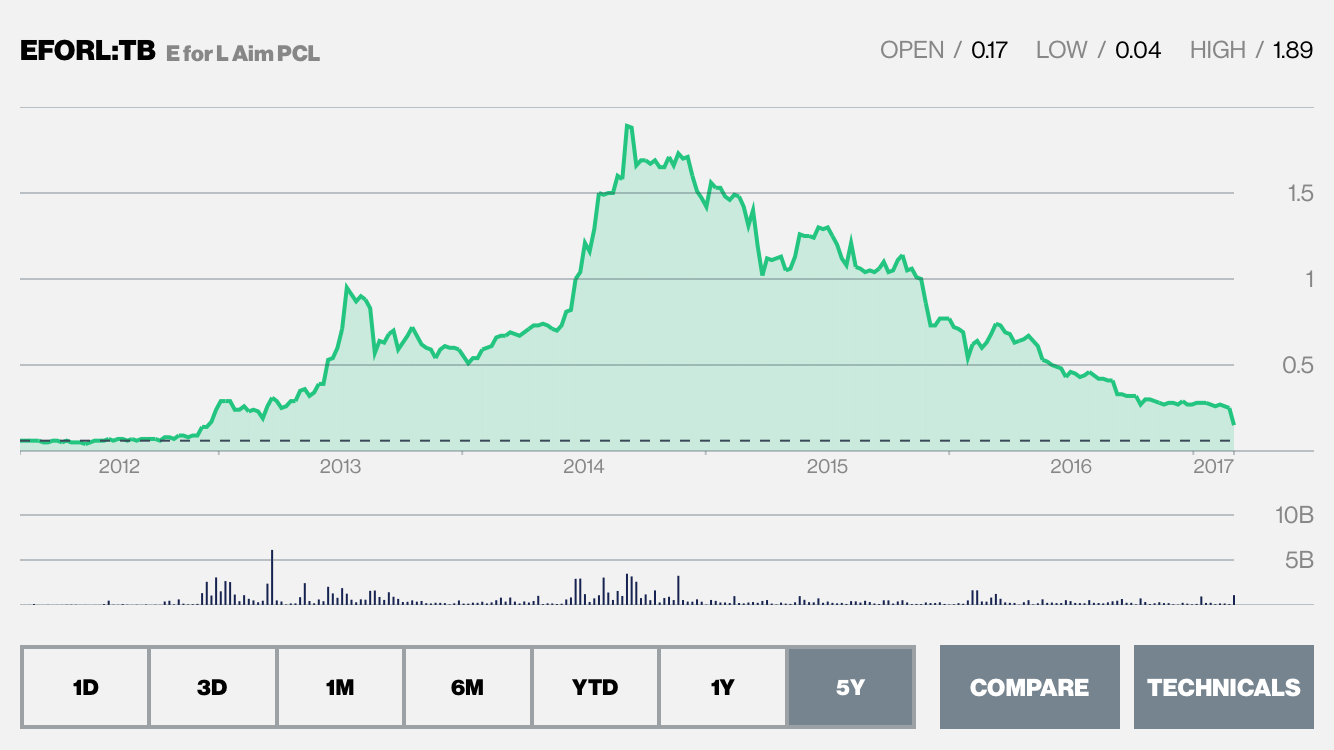
Task: Click the 5B volume axis label
Action: pyautogui.click(x=1299, y=560)
